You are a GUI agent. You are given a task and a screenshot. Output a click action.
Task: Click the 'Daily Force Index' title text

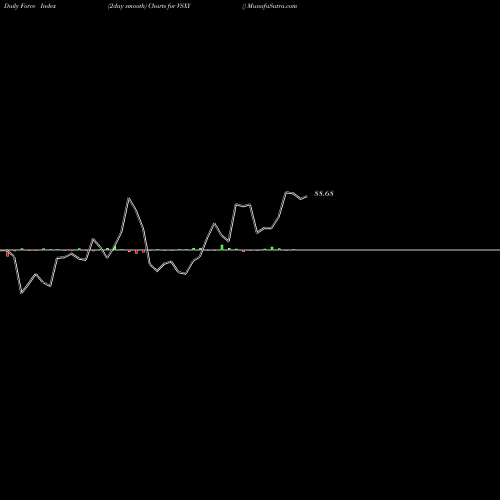point(30,6)
